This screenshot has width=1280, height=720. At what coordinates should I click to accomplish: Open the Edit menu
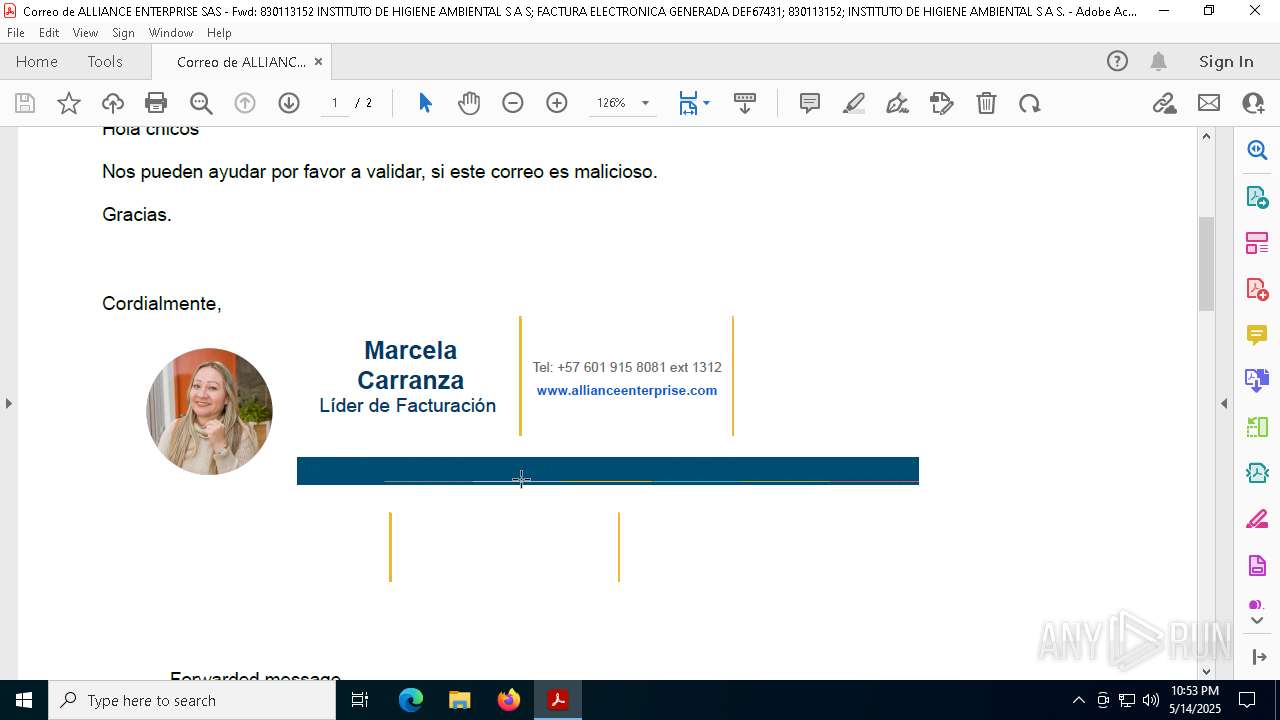click(49, 32)
